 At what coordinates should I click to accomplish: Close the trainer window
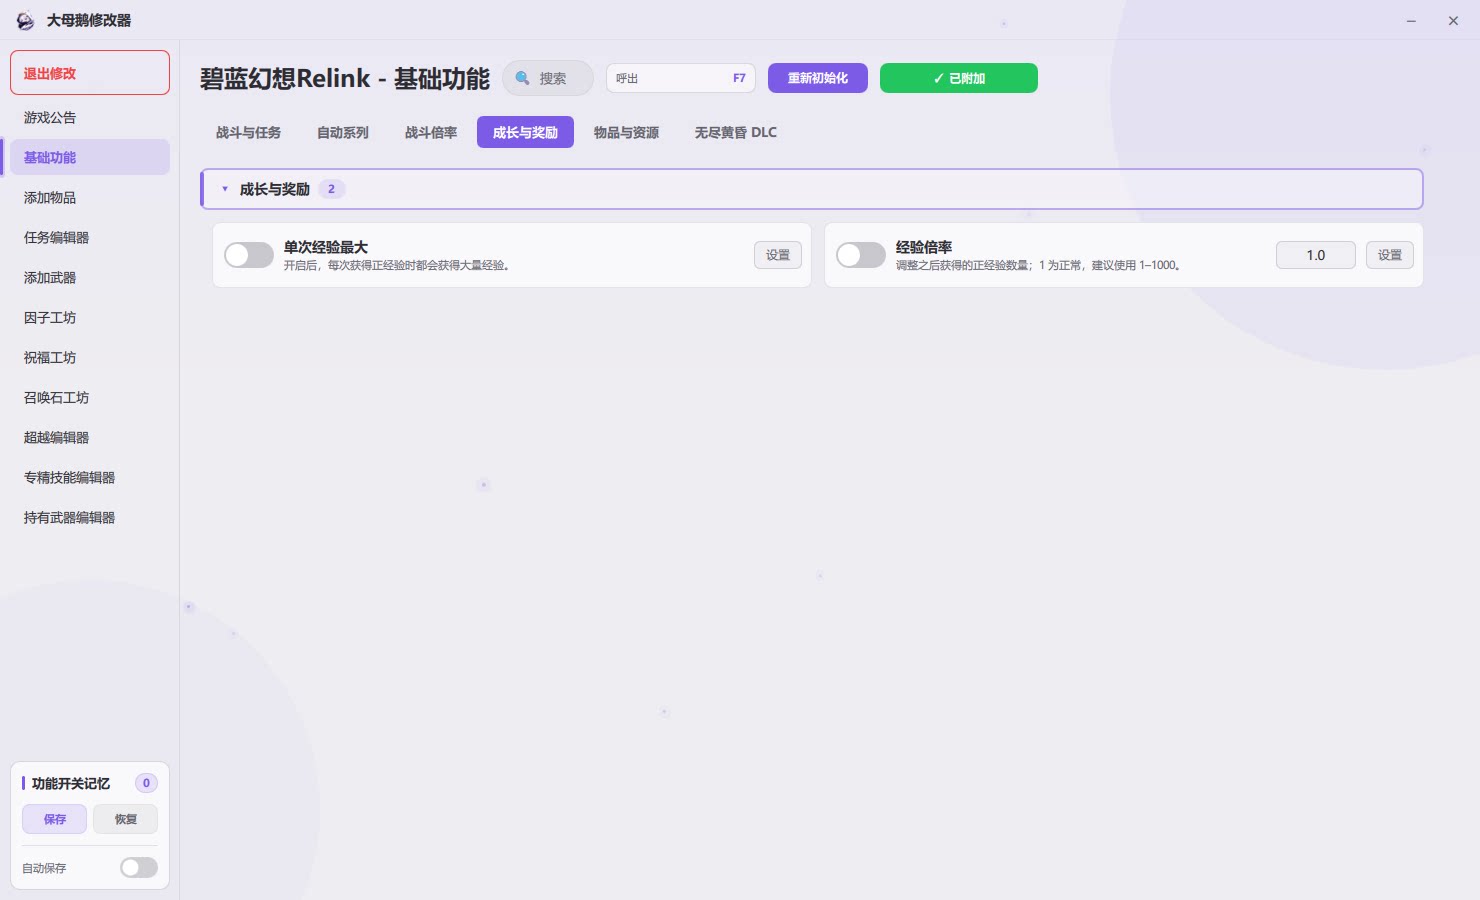coord(1453,20)
